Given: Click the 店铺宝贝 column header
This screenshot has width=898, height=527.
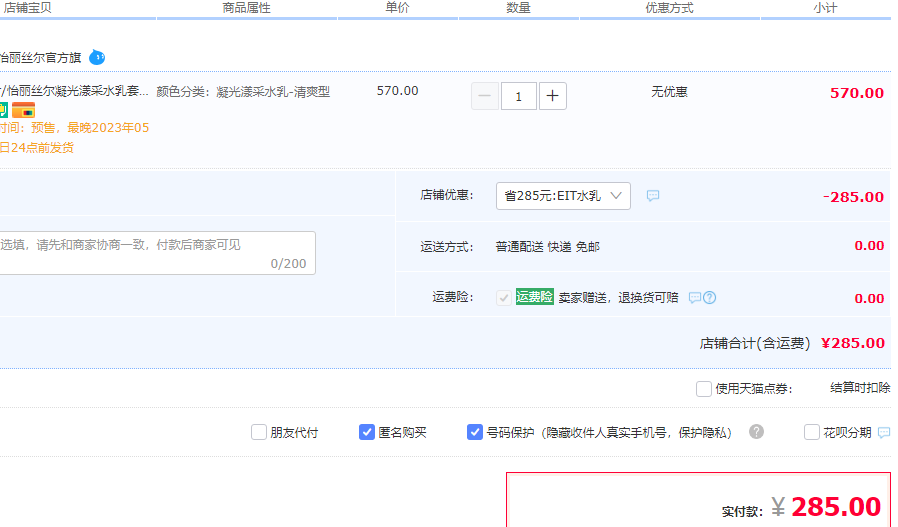Looking at the screenshot, I should 27,7.
